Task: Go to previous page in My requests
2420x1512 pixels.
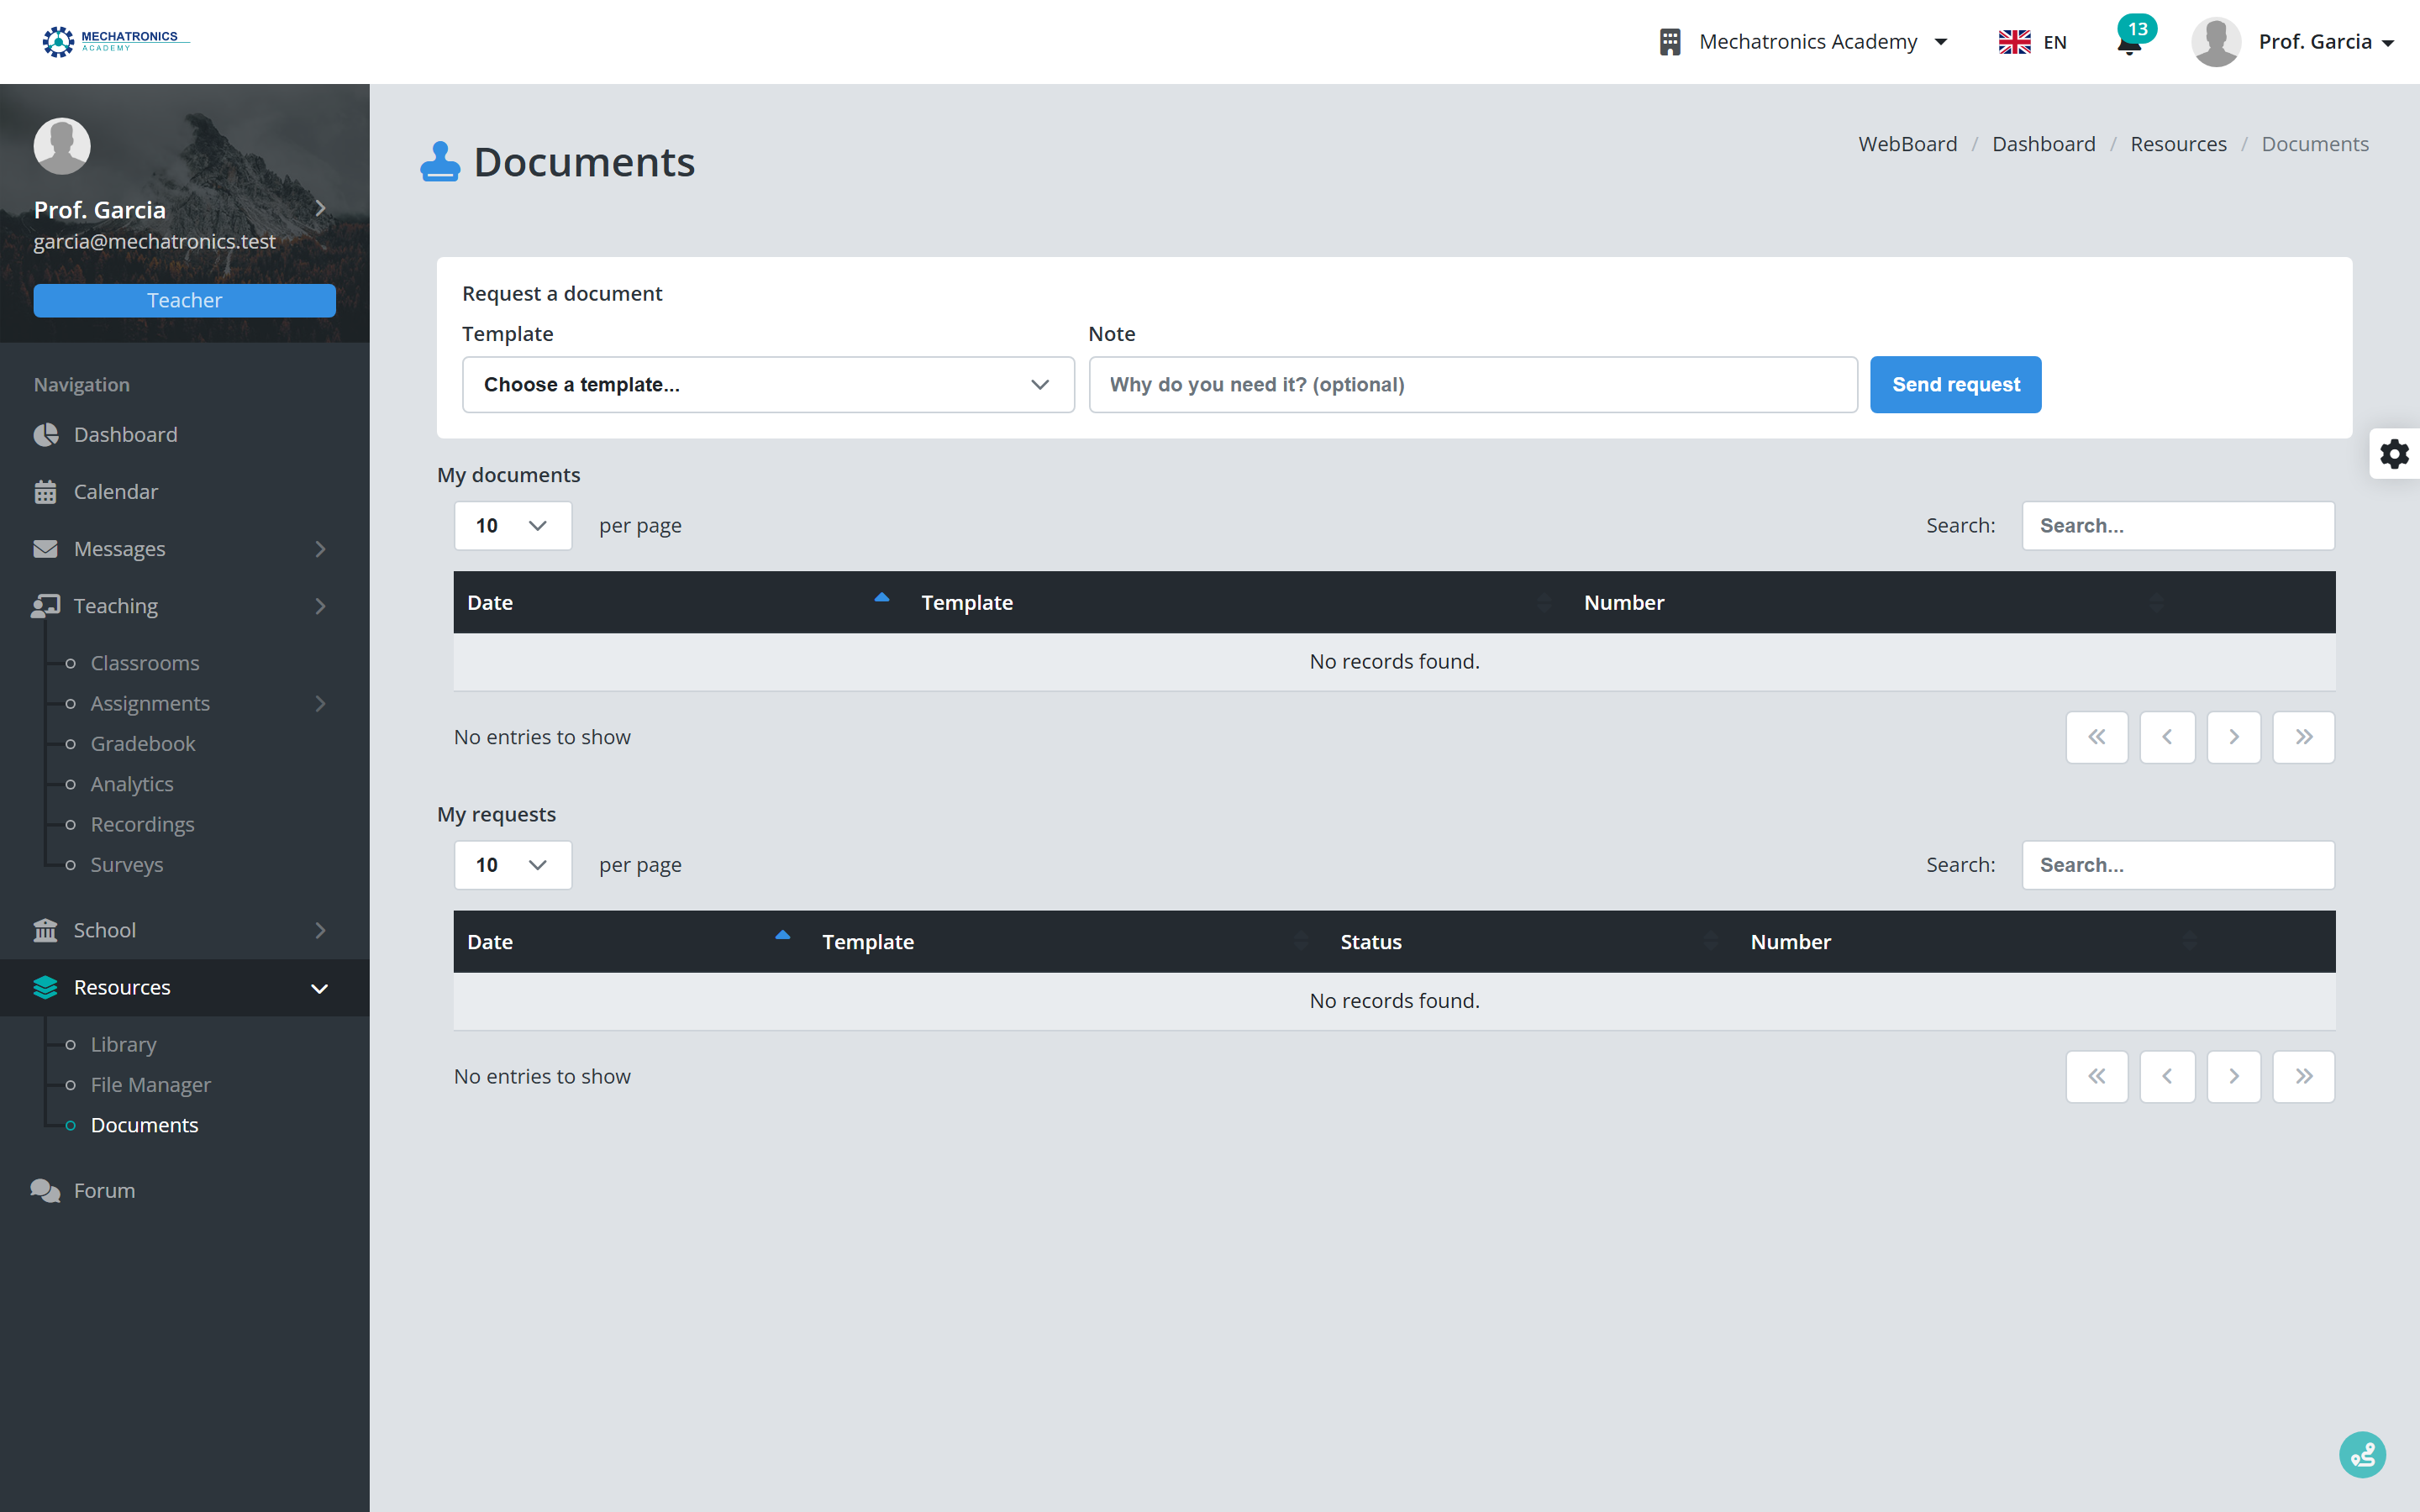Action: (x=2167, y=1076)
